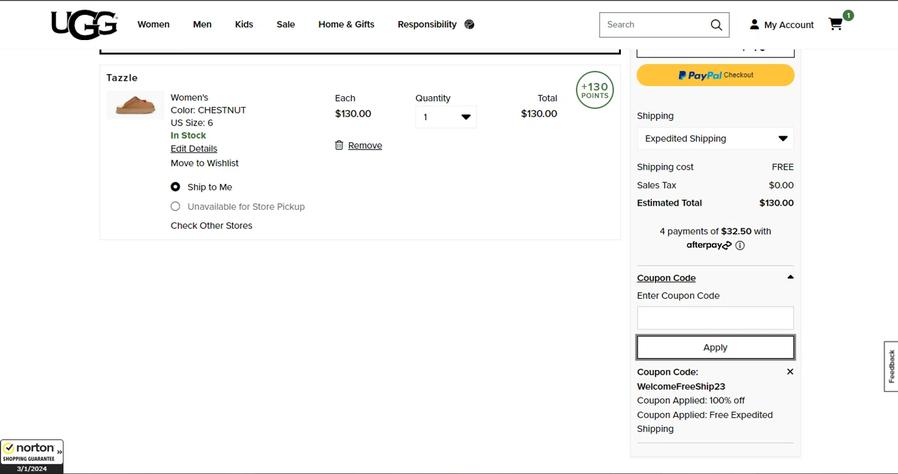Select the Unavailable for Store Pickup radio

(175, 206)
